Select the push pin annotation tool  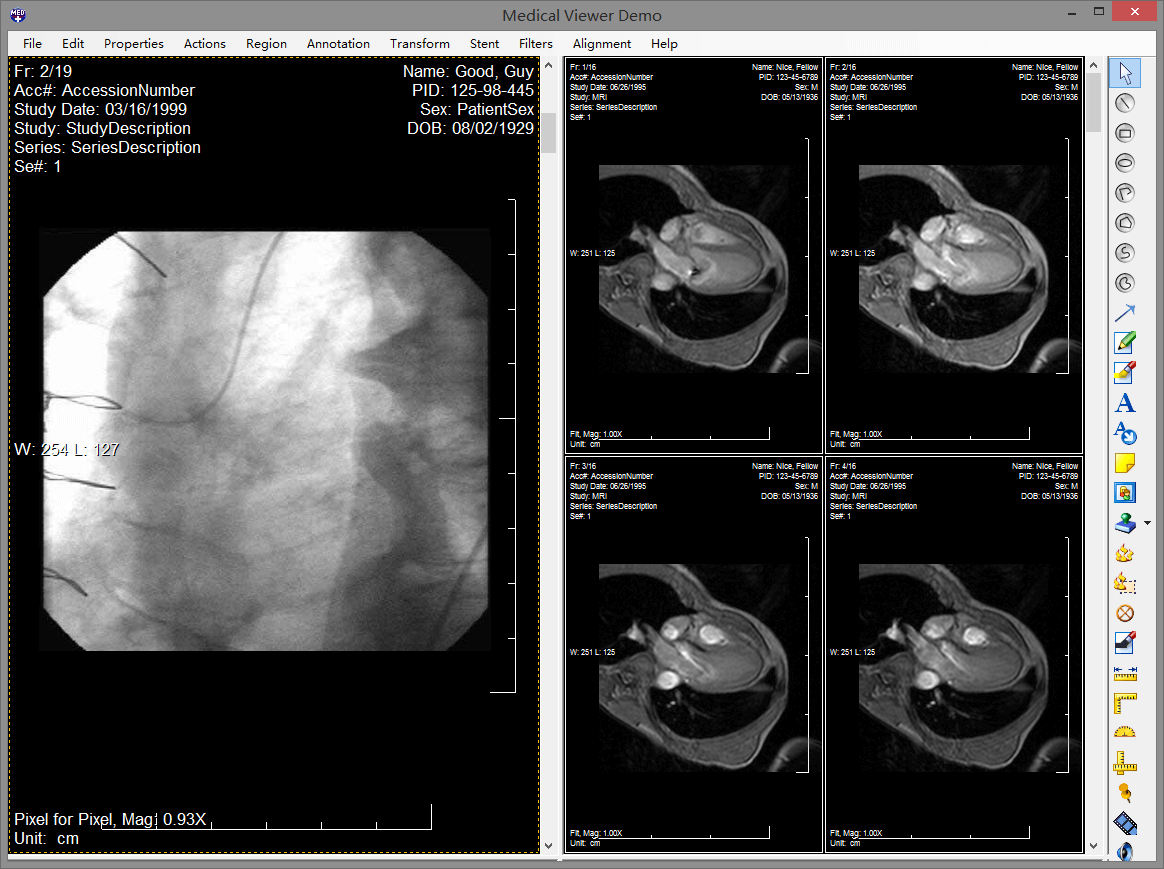click(x=1125, y=793)
